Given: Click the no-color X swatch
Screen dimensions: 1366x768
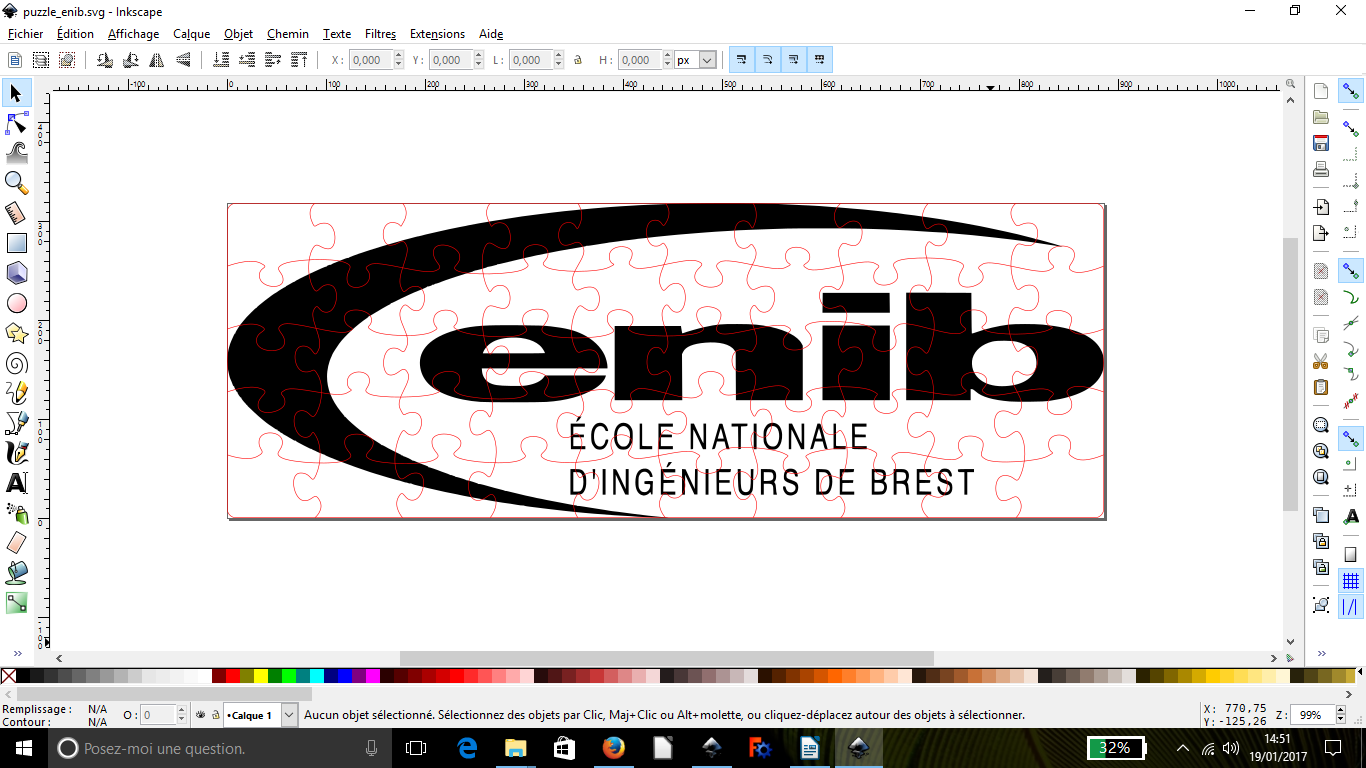Looking at the screenshot, I should coord(8,677).
